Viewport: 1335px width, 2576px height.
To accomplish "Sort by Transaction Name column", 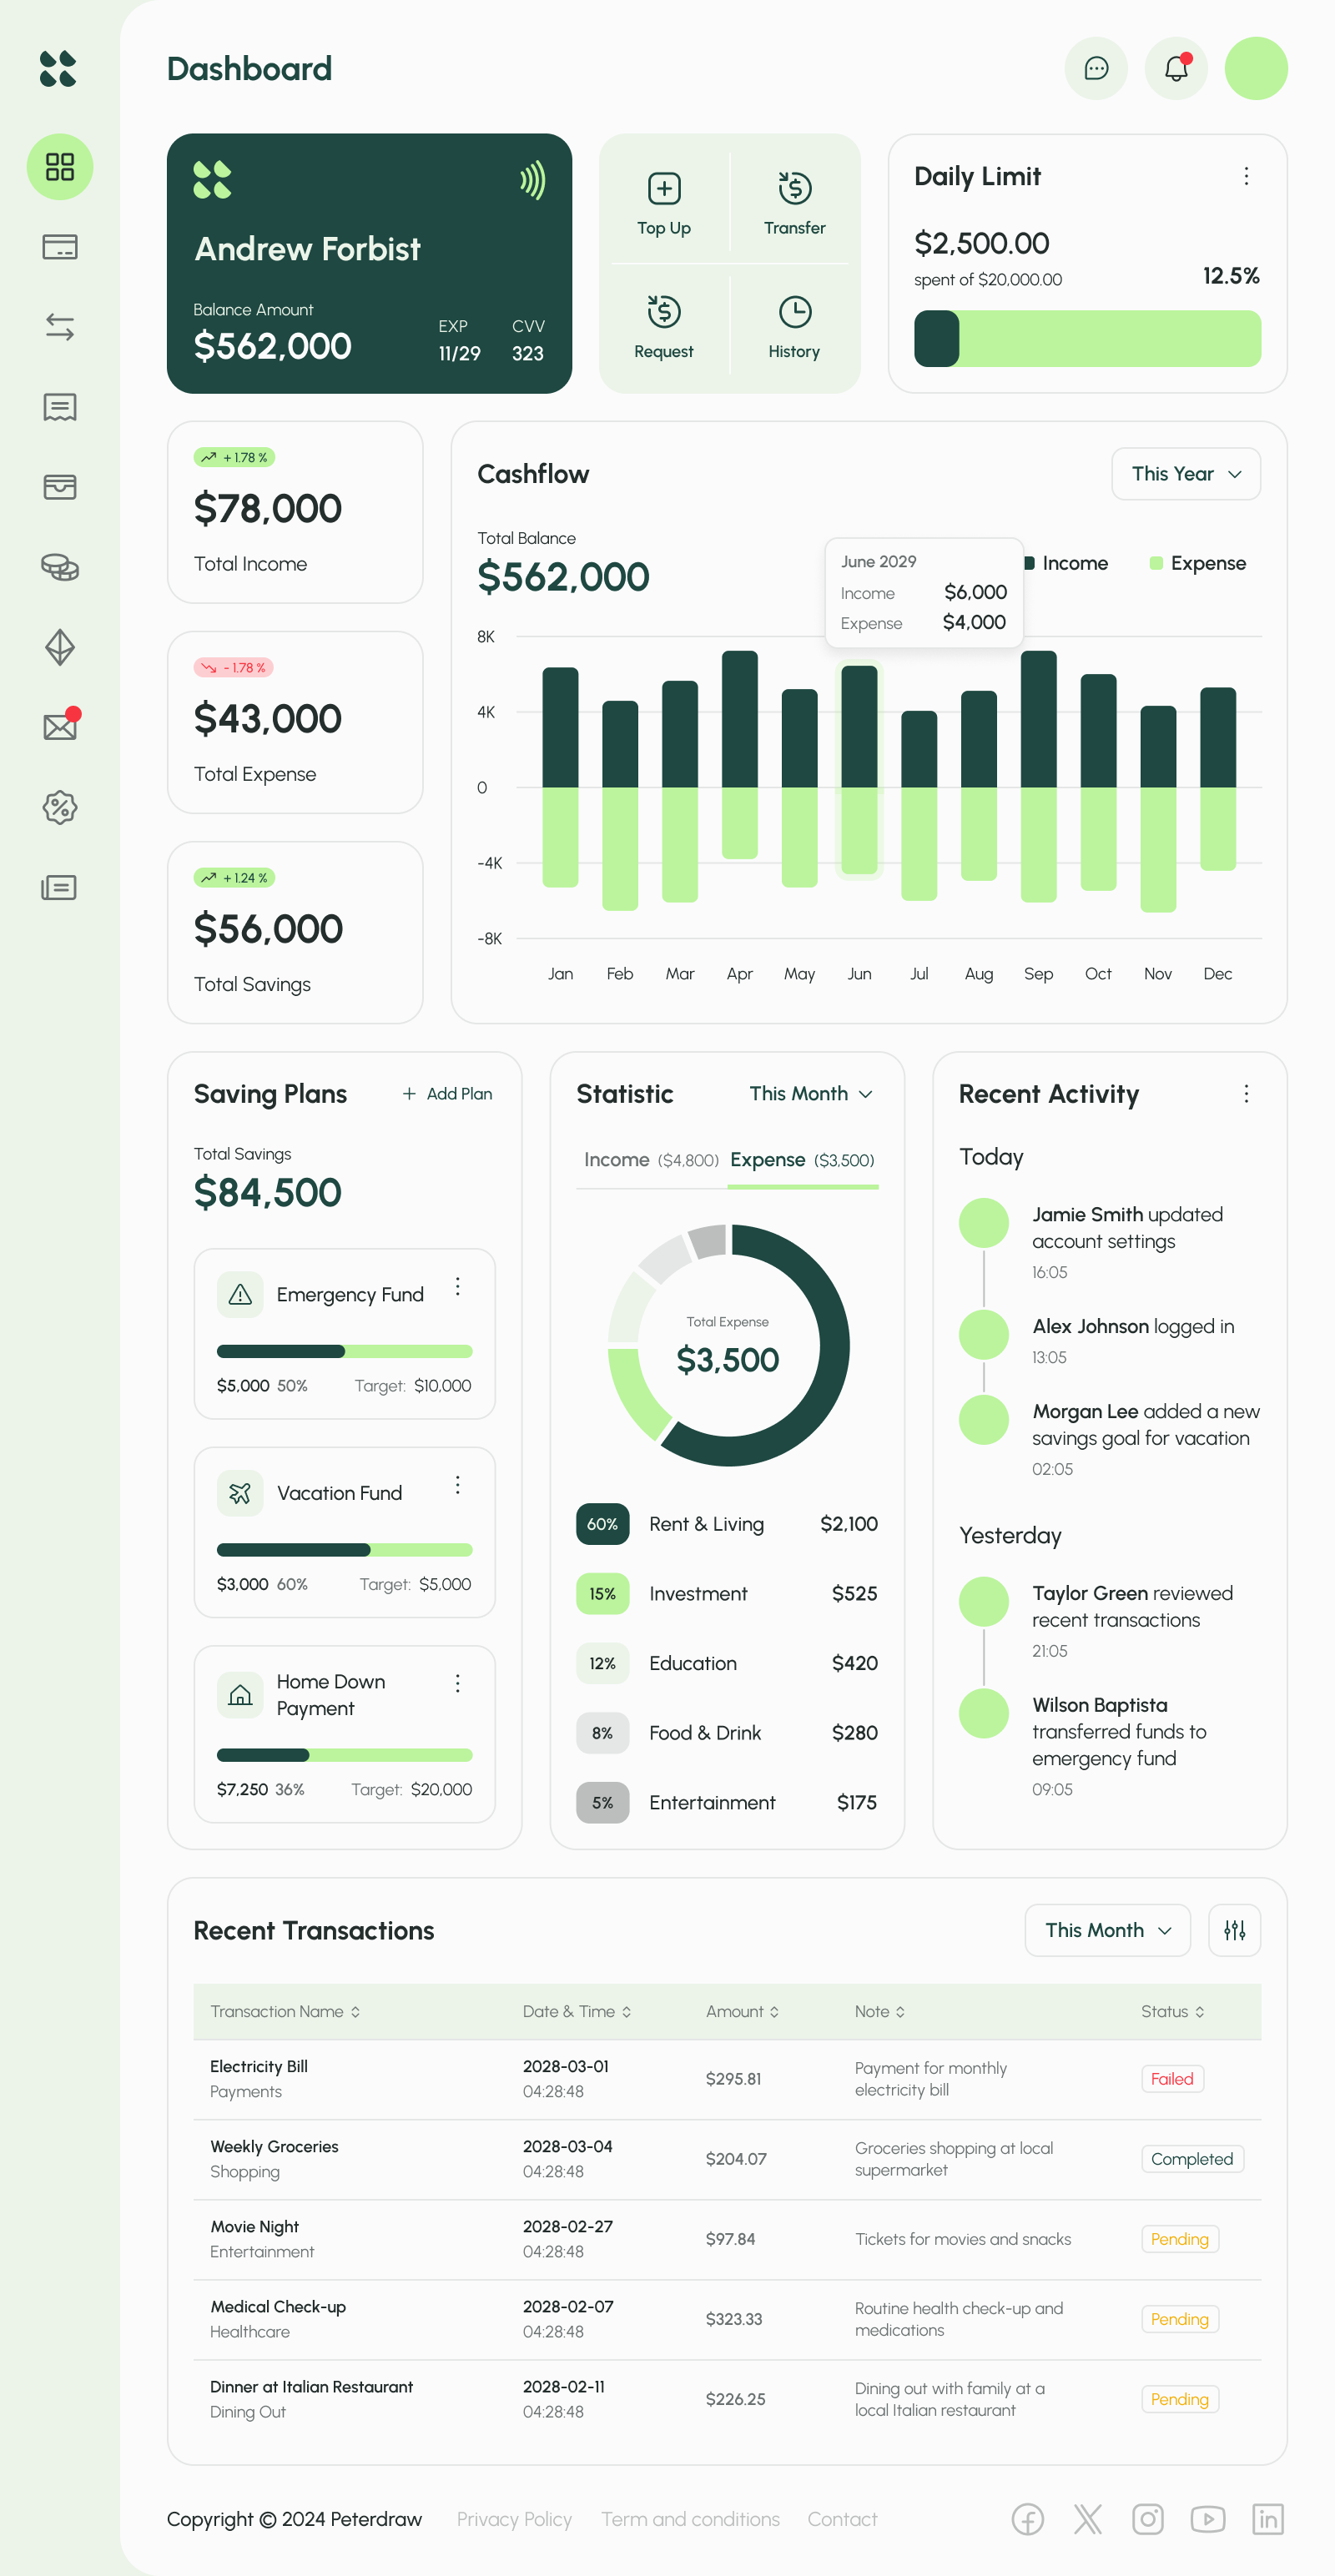I will click(x=285, y=2011).
